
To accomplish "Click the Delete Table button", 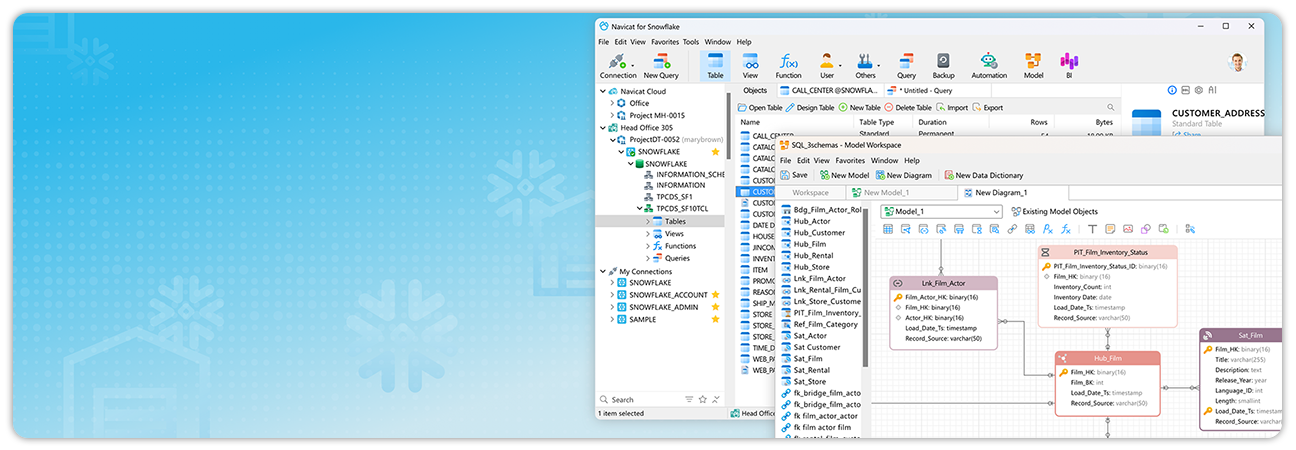I will point(908,107).
